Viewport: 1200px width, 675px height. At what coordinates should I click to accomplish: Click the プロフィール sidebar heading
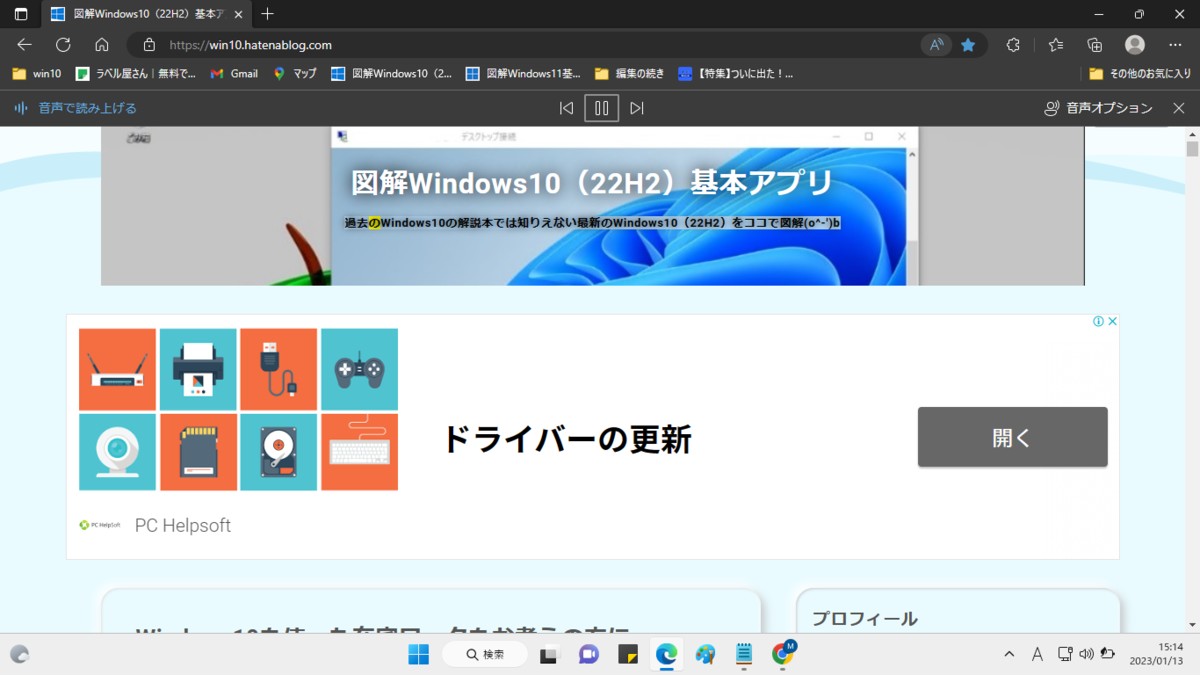[x=865, y=618]
